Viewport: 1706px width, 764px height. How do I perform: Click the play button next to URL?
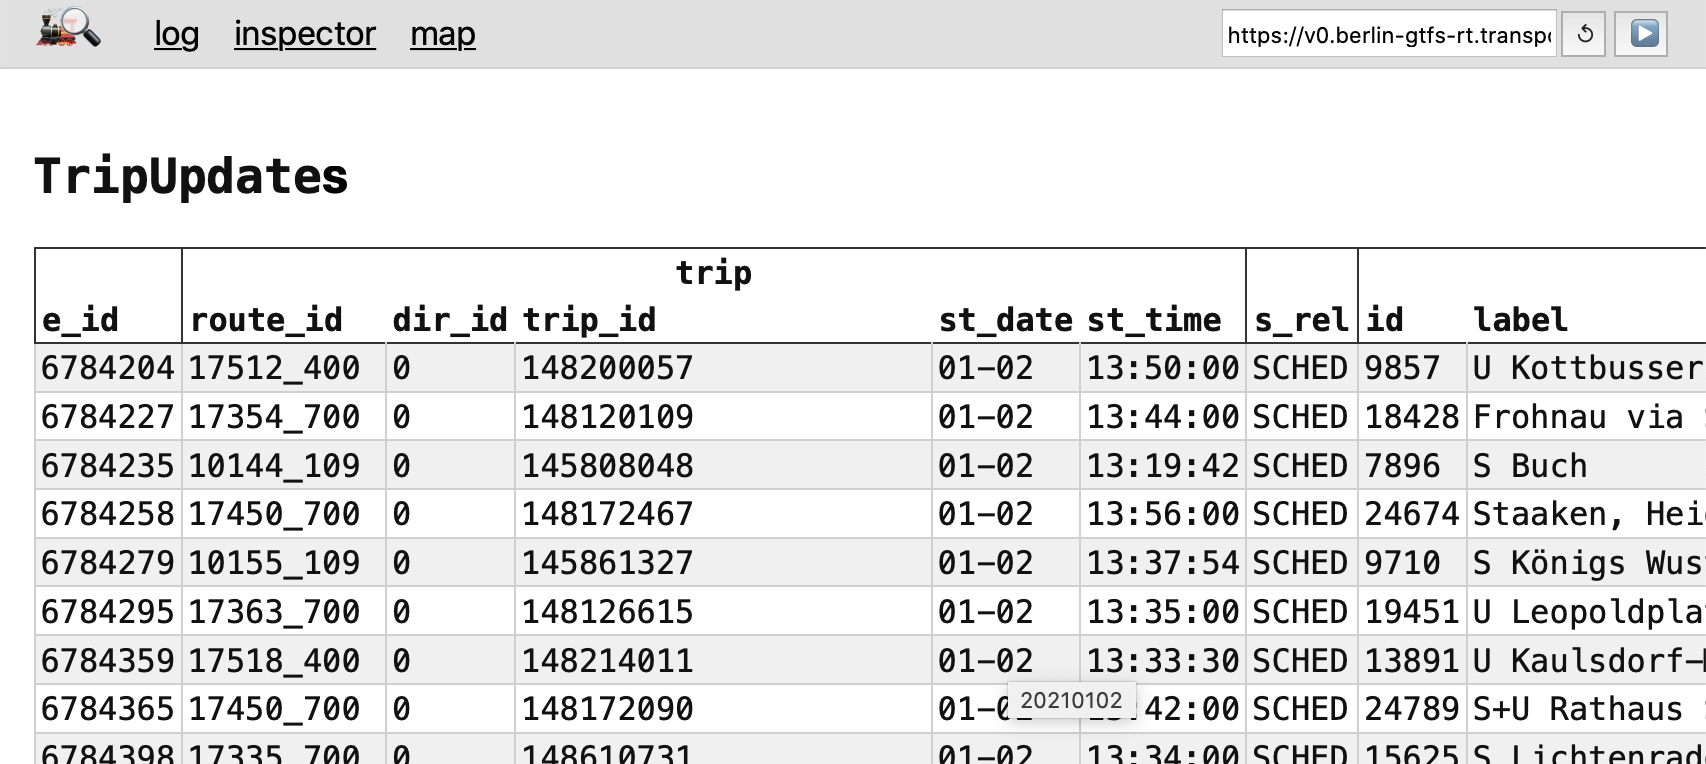coord(1642,35)
